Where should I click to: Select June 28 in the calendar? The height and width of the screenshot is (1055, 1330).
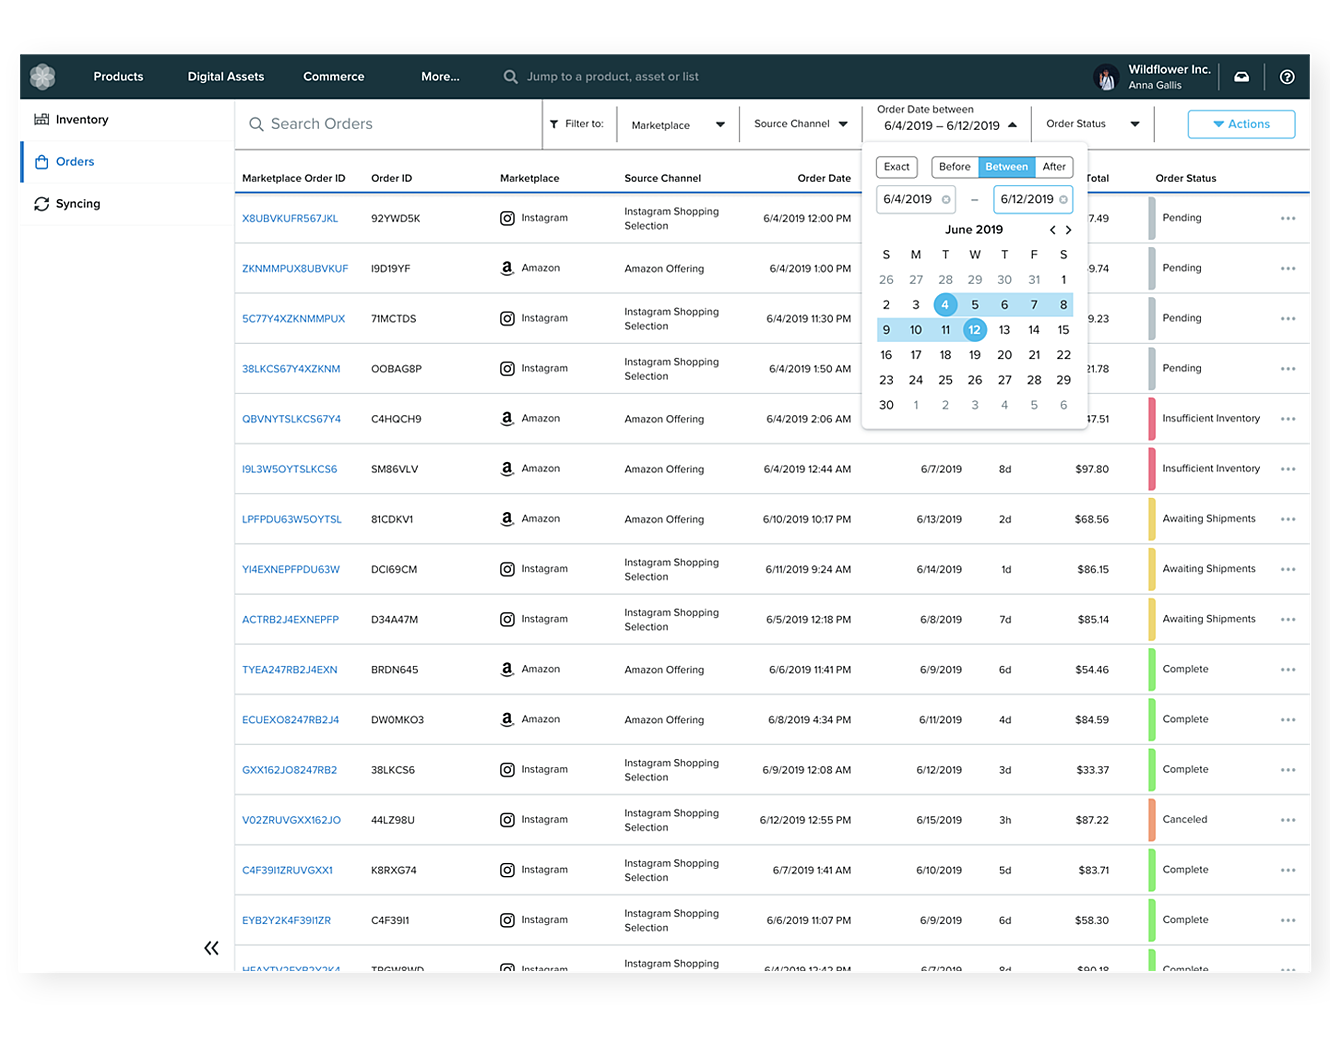[x=1034, y=380]
